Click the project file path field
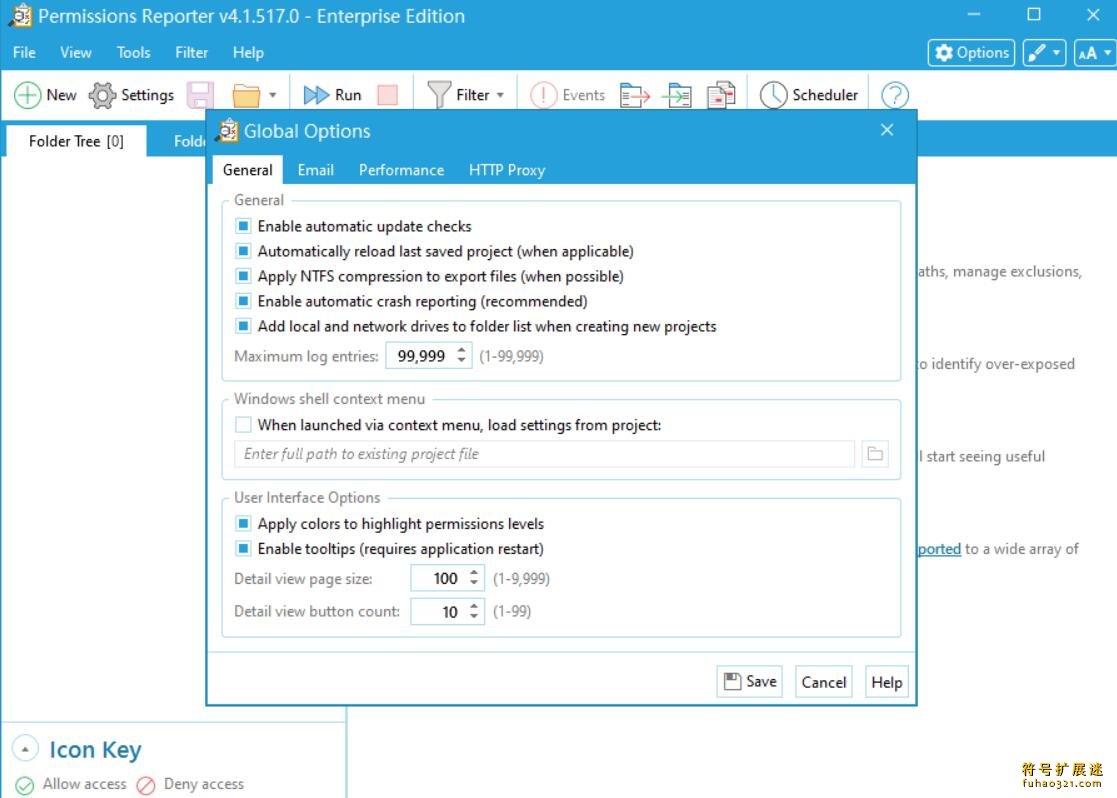The width and height of the screenshot is (1117, 798). pos(544,454)
